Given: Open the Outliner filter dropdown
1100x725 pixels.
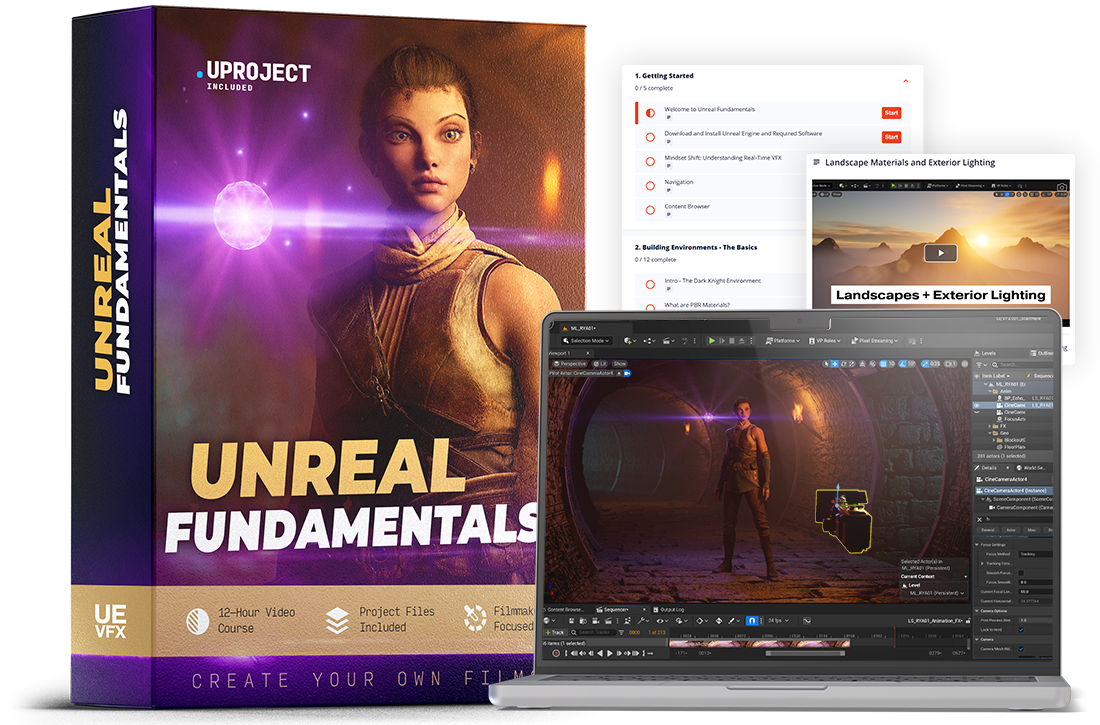Looking at the screenshot, I should (x=981, y=364).
